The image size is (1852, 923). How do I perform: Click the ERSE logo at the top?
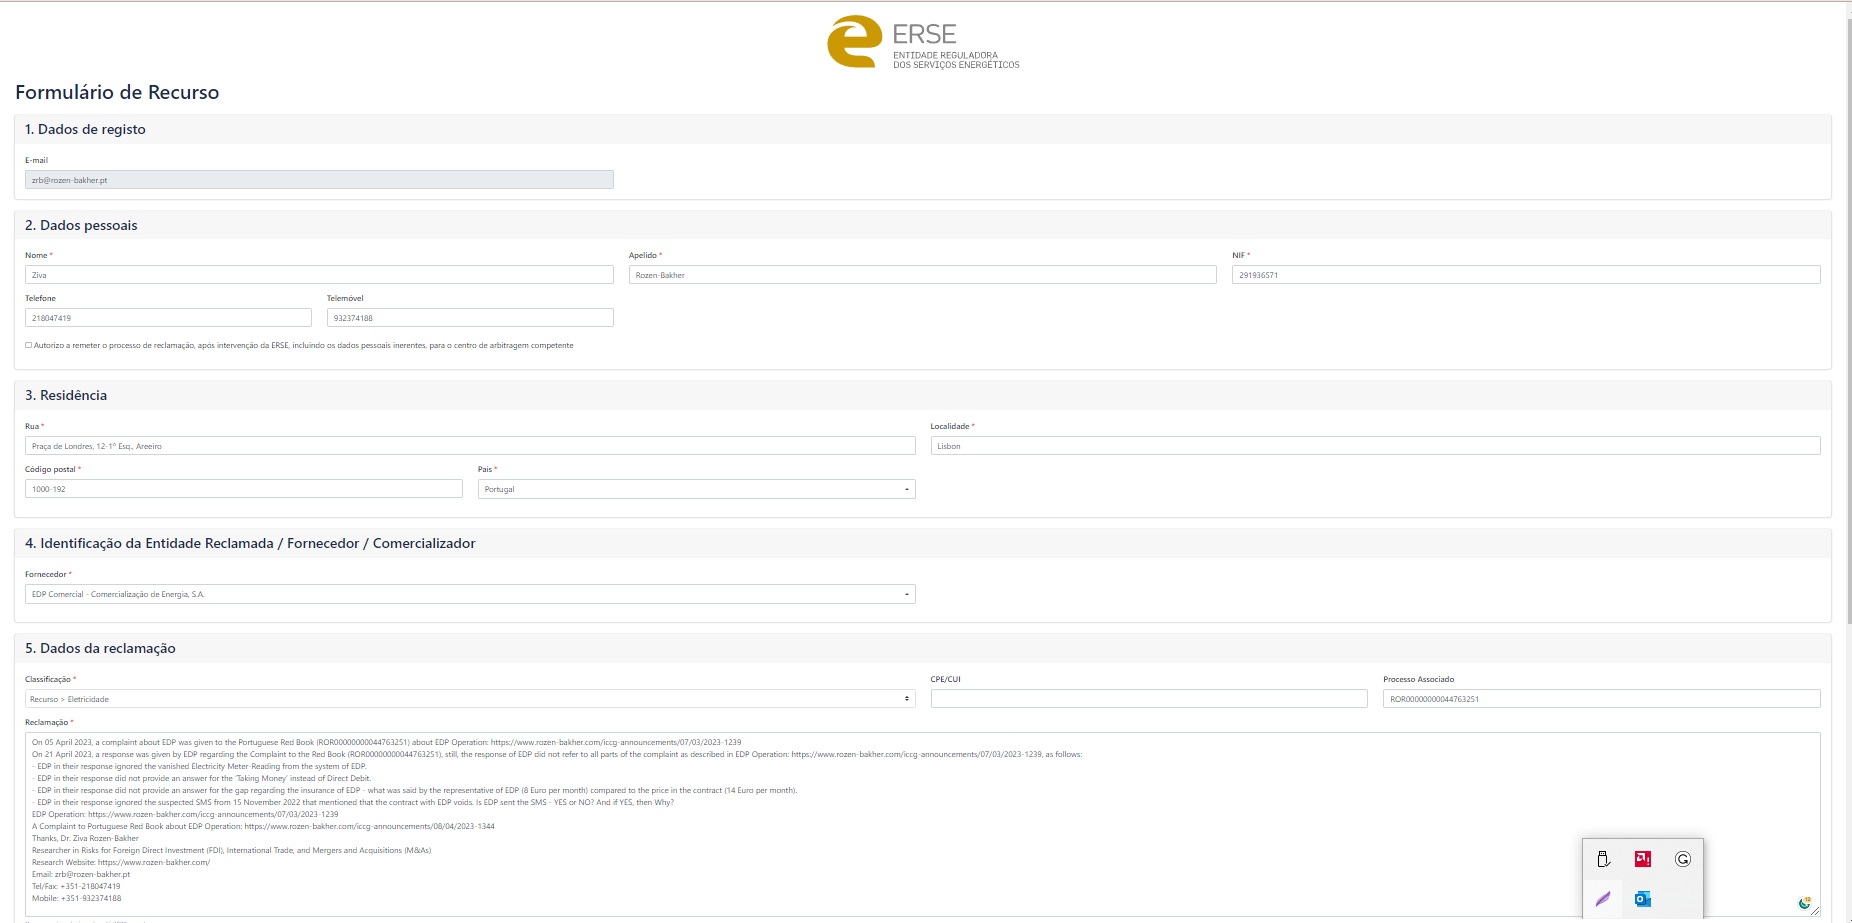coord(924,42)
